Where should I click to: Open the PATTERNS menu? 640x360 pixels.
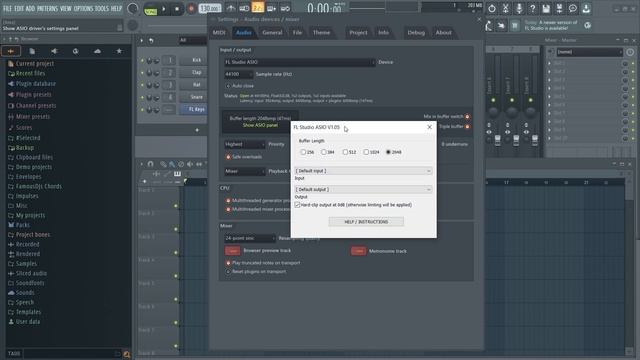point(47,8)
